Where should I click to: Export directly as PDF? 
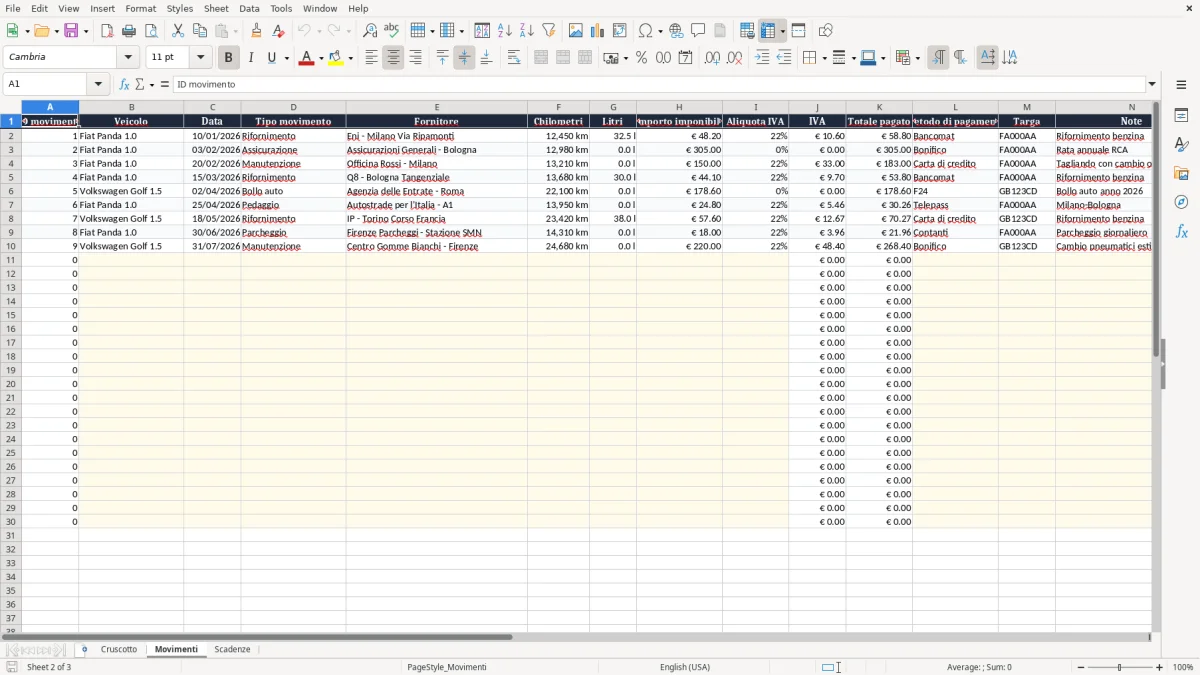point(107,31)
